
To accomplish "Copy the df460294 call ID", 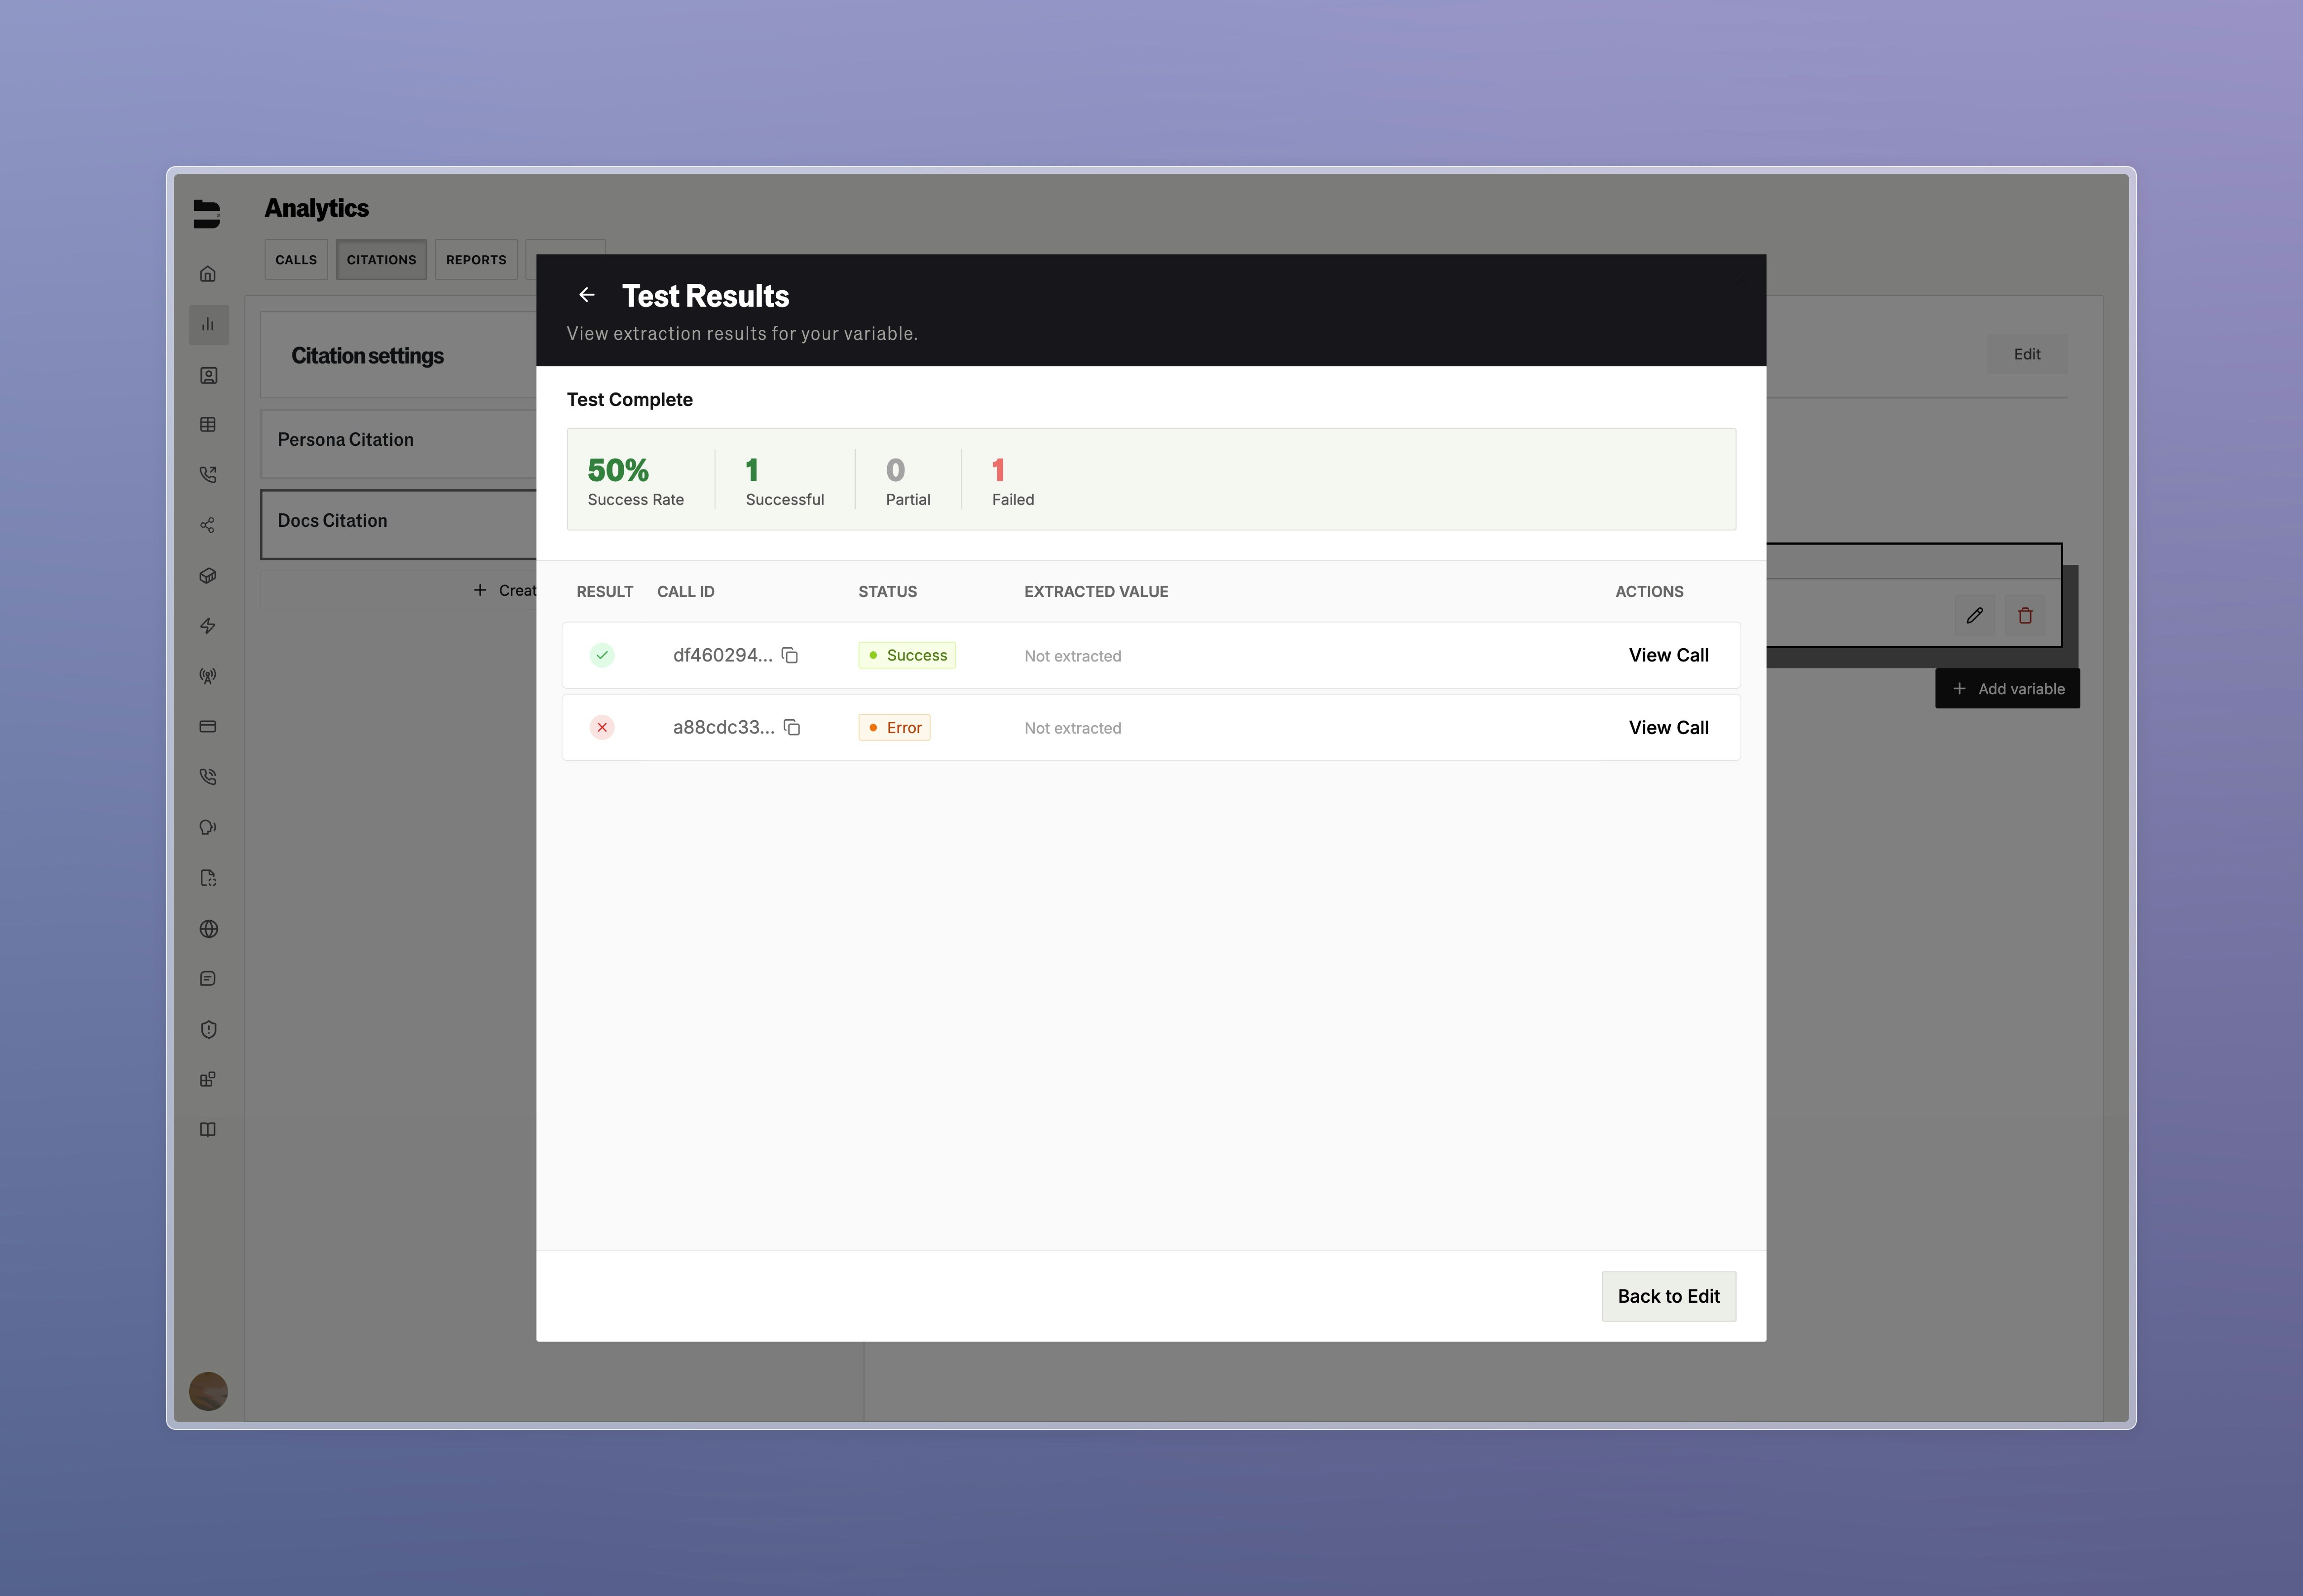I will 790,655.
